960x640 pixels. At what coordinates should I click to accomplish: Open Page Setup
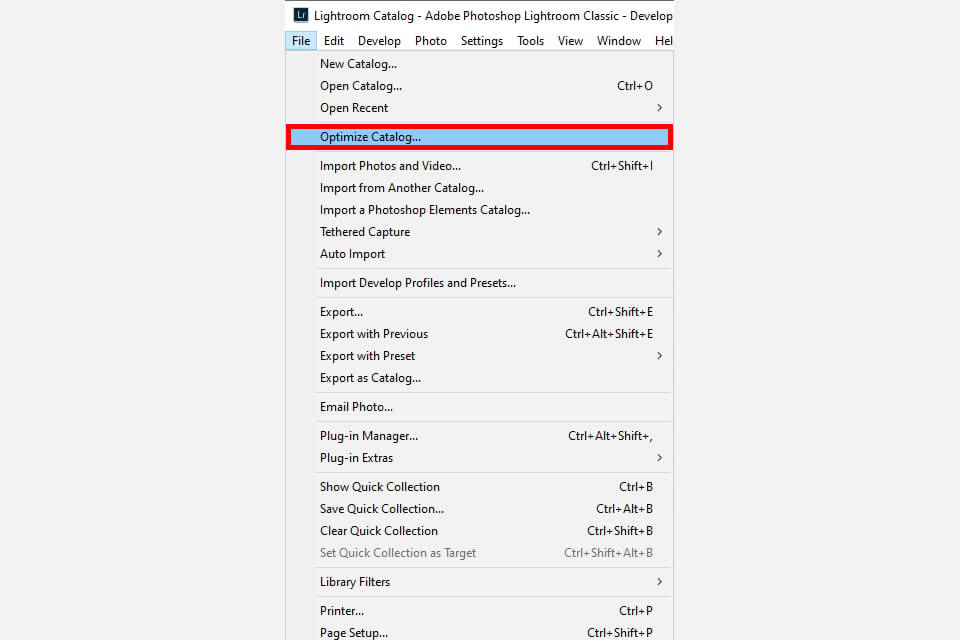tap(355, 632)
